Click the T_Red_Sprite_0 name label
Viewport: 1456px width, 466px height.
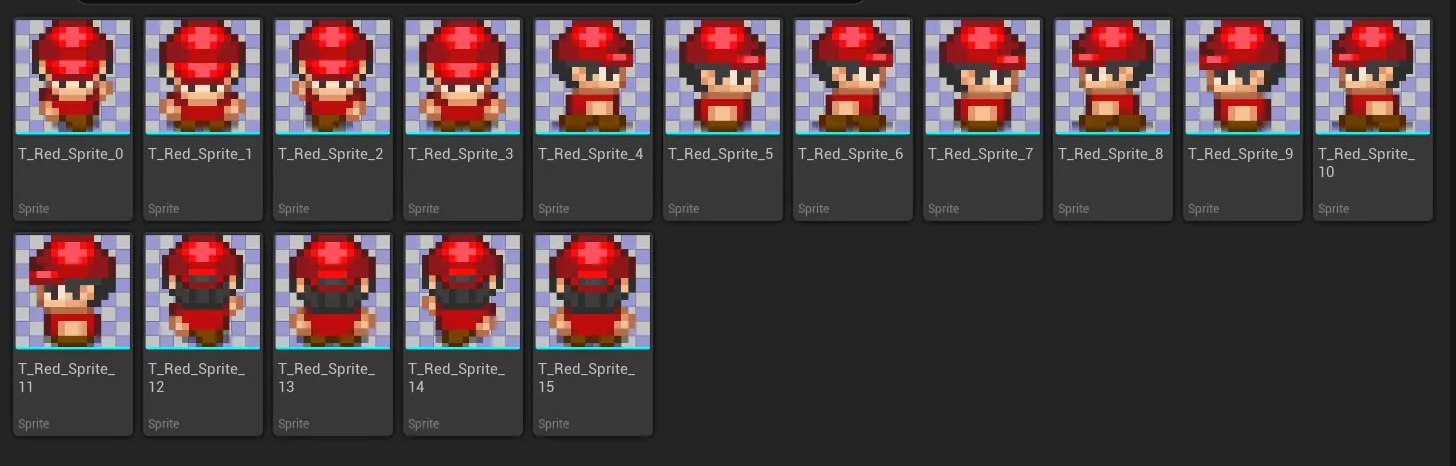click(71, 154)
